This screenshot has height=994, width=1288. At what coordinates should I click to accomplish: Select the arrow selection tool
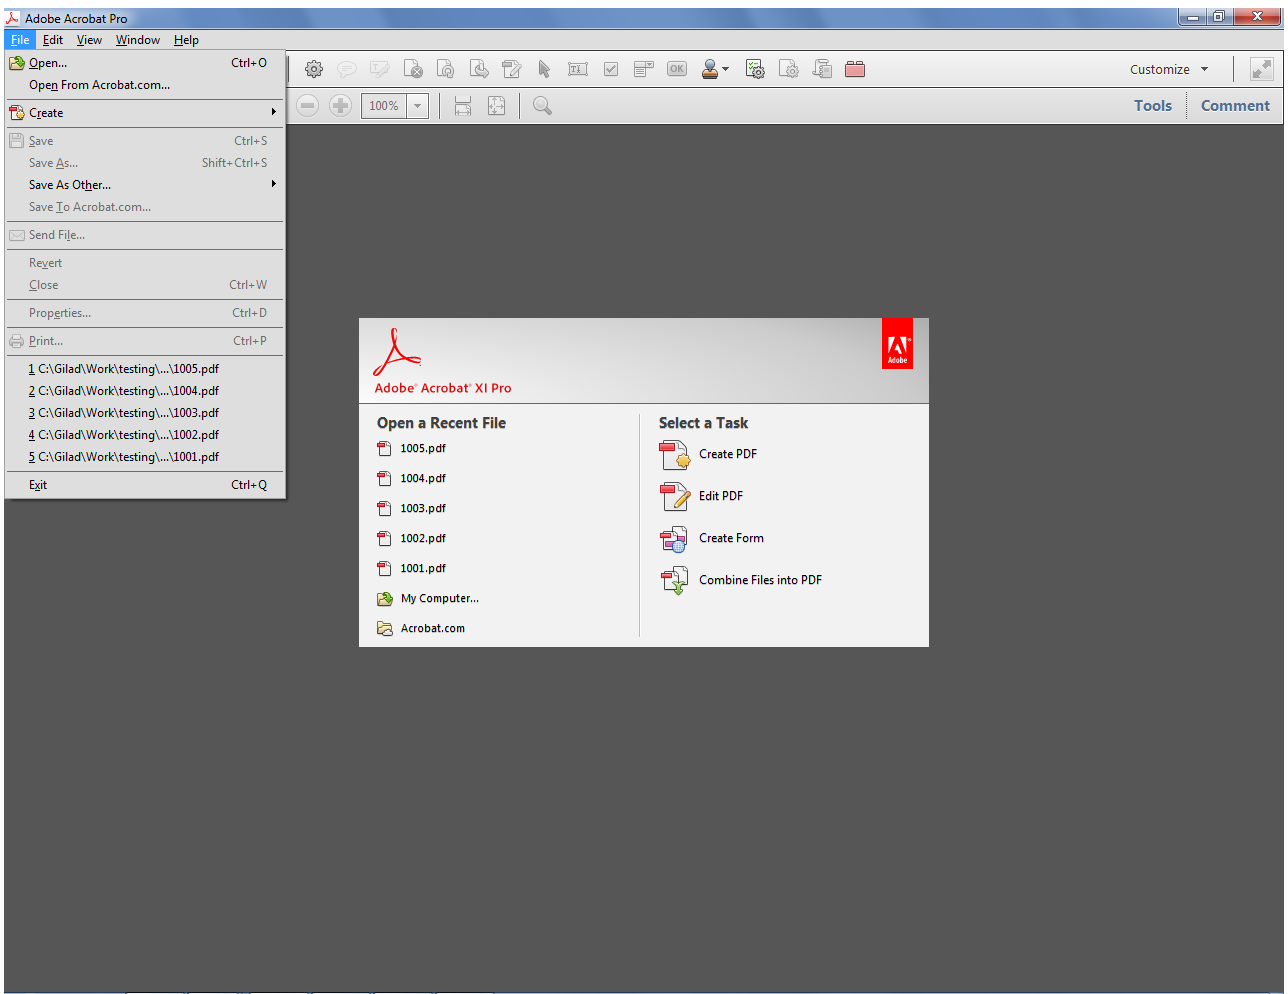tap(545, 69)
